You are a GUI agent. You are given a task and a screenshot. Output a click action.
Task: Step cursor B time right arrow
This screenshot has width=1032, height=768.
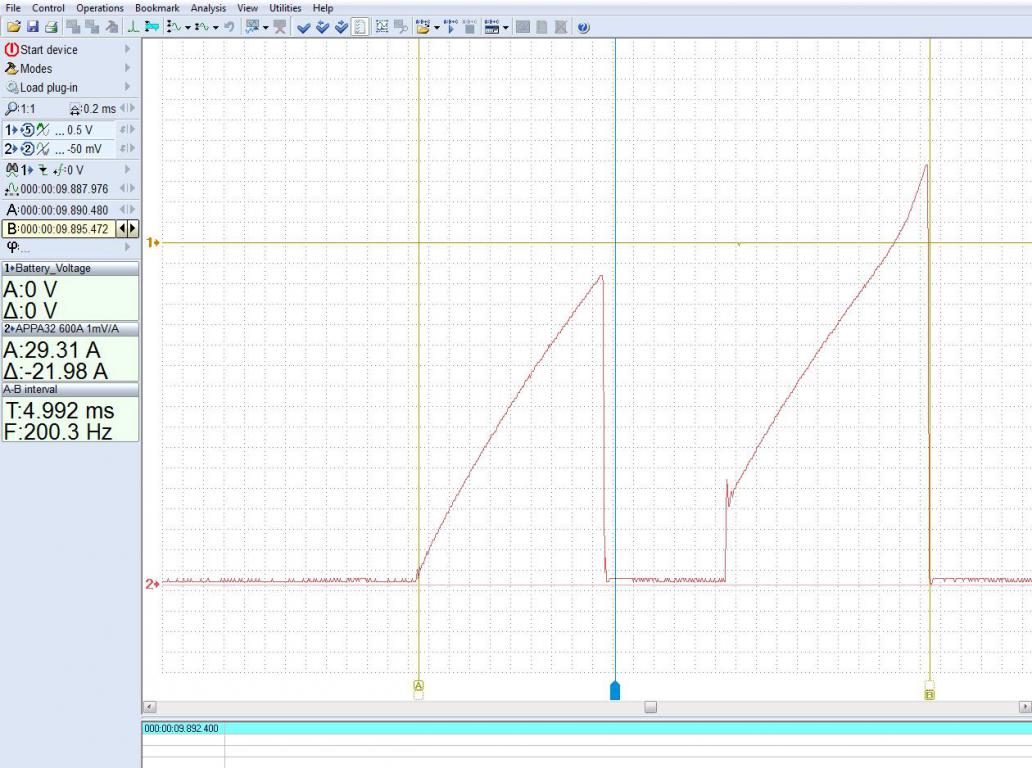[133, 229]
